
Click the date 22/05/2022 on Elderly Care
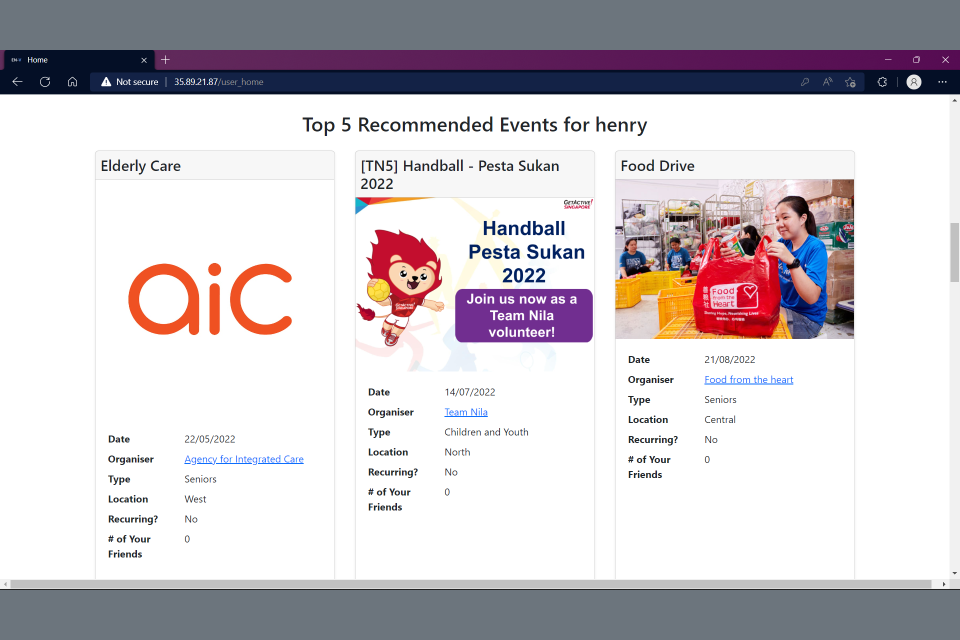[209, 439]
